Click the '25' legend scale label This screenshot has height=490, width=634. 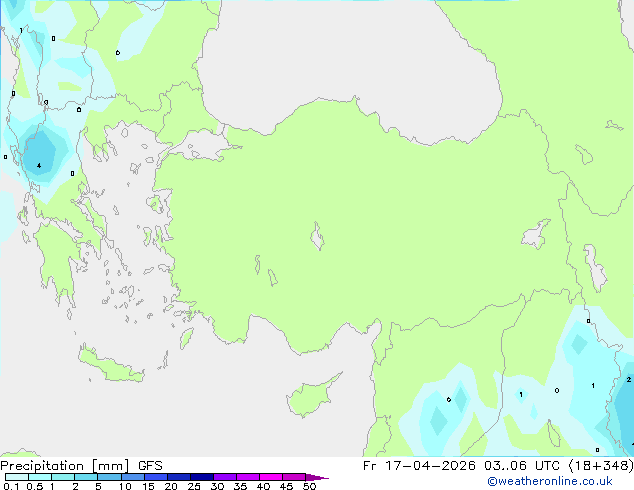194,486
